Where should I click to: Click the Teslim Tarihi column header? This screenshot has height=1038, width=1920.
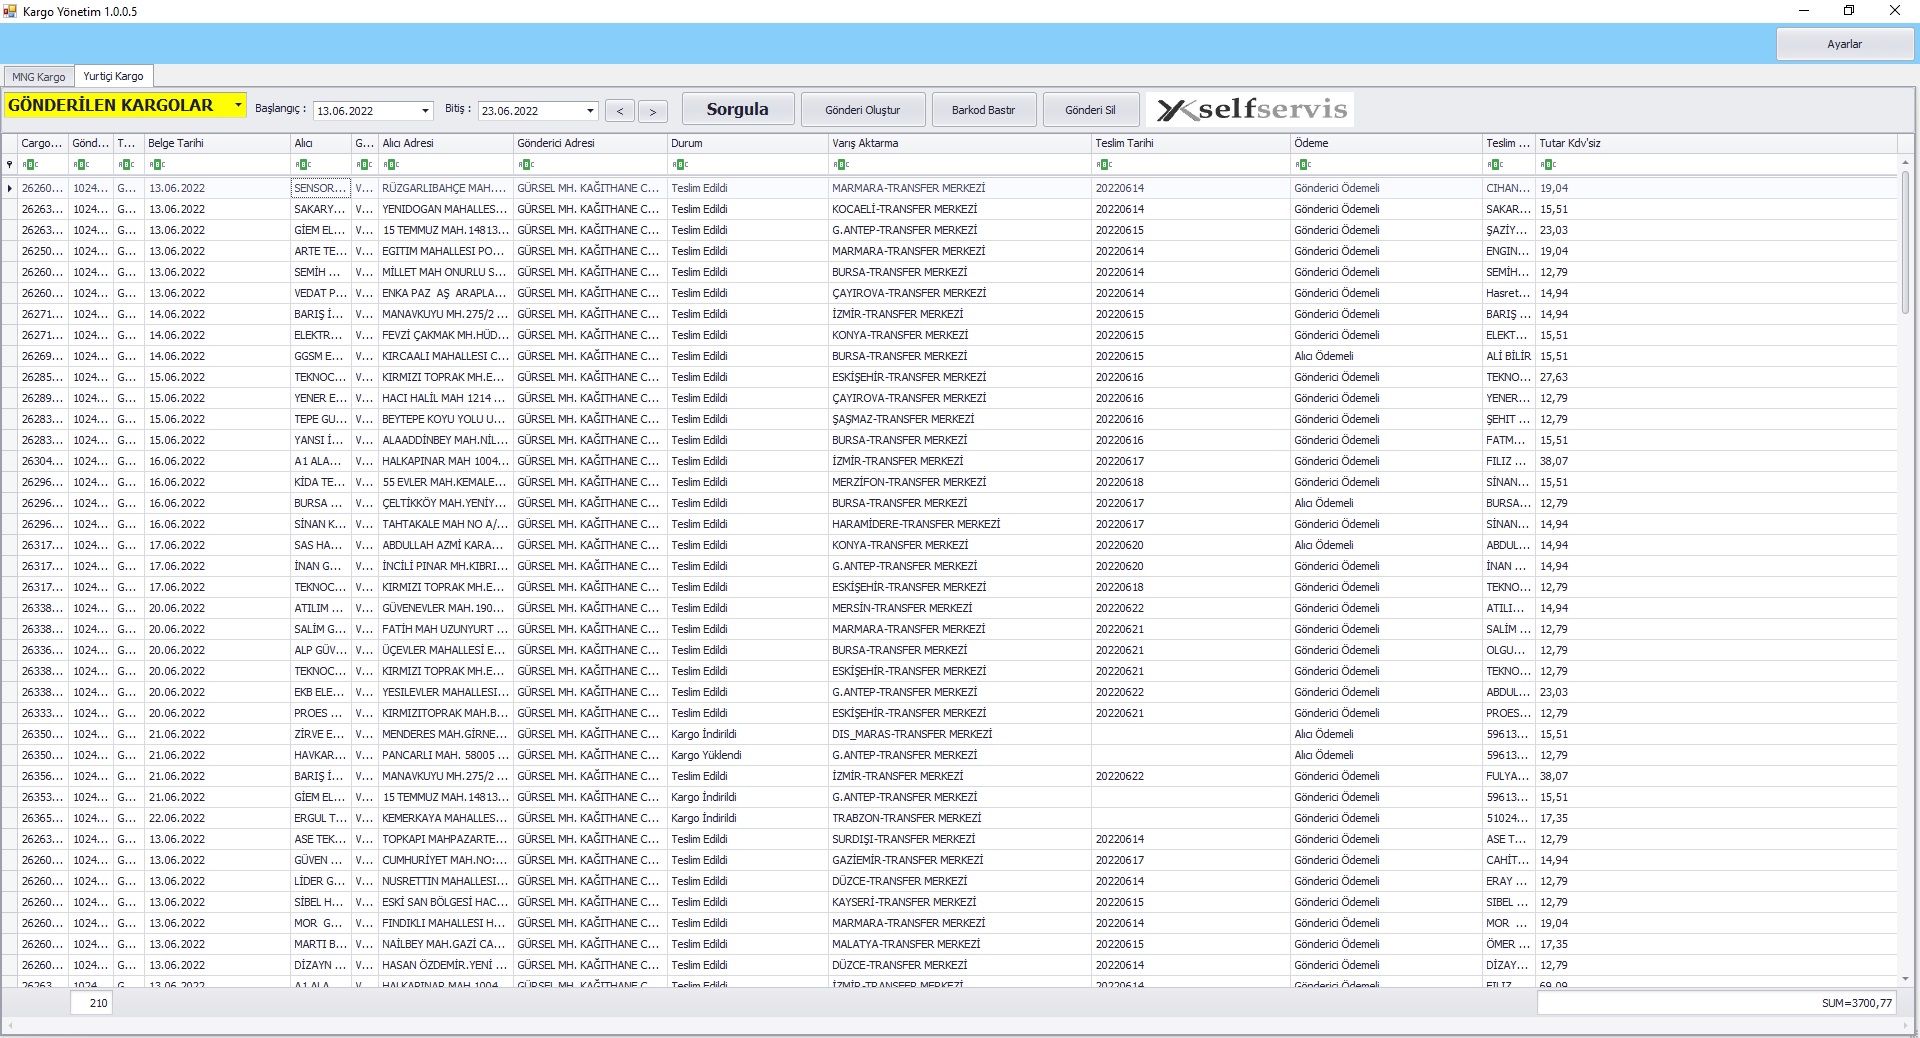pos(1191,143)
